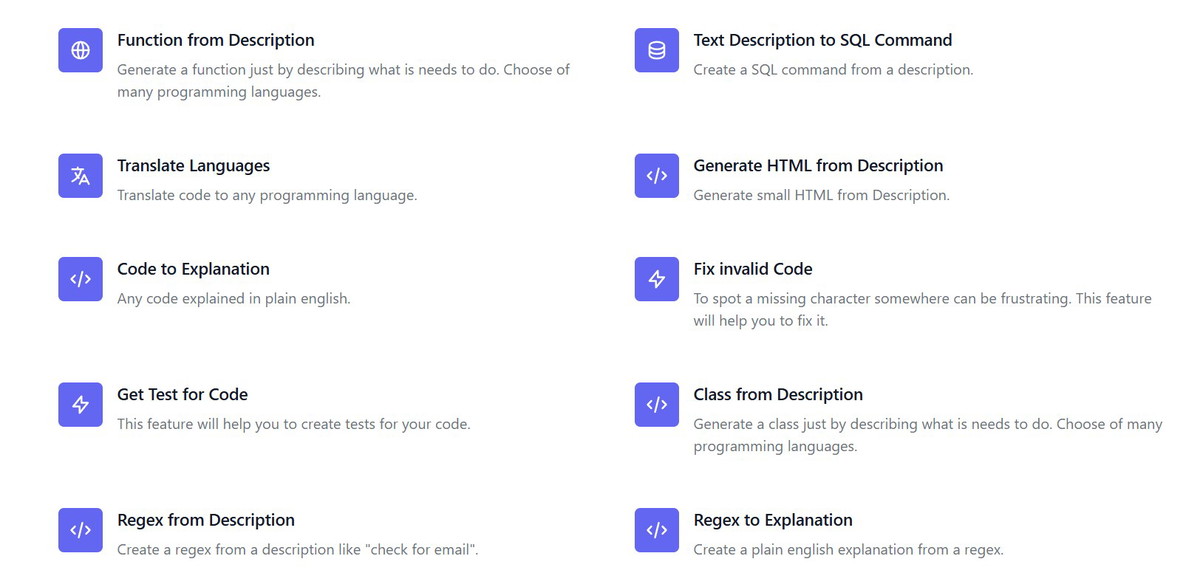The height and width of the screenshot is (587, 1200).
Task: Click the code icon beside Class from Description
Action: [656, 404]
